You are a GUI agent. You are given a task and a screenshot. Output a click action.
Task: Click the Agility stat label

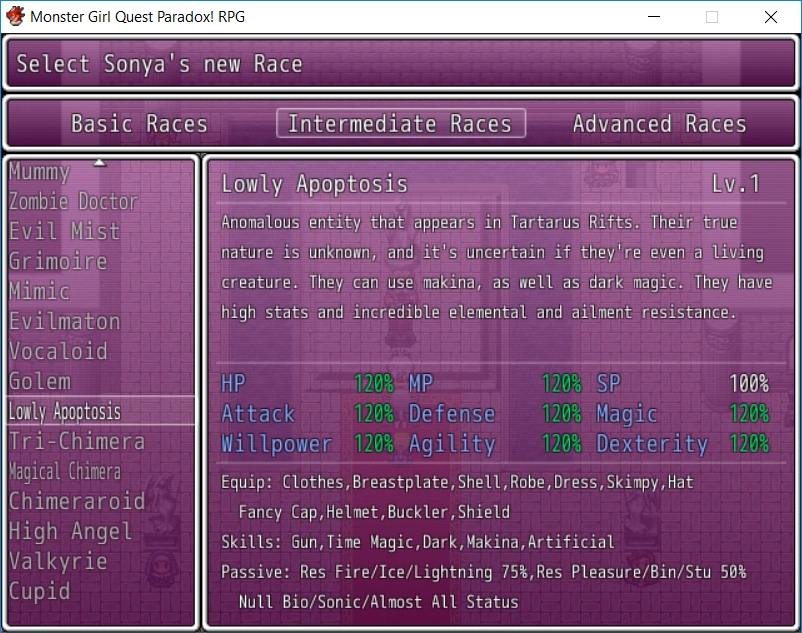452,444
